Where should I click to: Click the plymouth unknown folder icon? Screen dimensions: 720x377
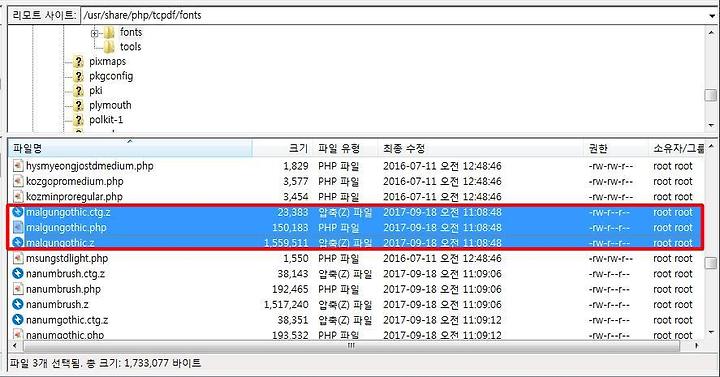pyautogui.click(x=79, y=106)
